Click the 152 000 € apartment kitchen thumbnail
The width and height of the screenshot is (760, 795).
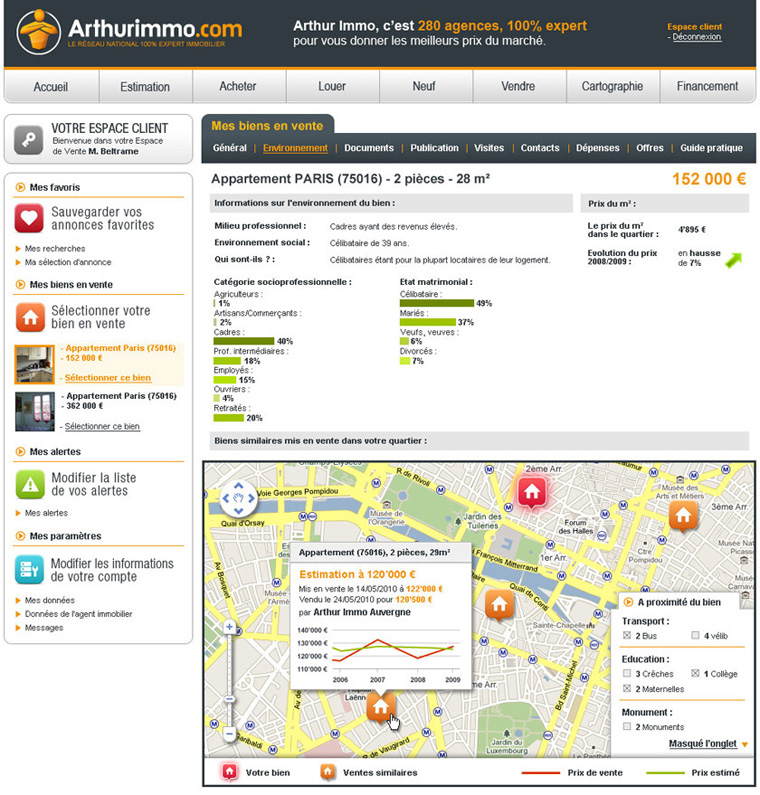click(34, 365)
